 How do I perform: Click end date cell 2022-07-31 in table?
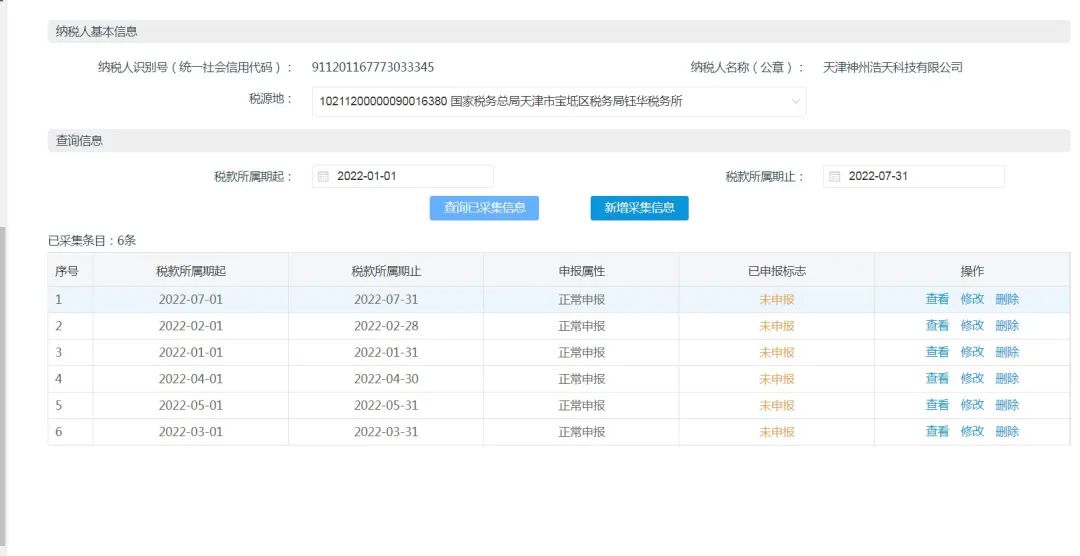point(386,300)
